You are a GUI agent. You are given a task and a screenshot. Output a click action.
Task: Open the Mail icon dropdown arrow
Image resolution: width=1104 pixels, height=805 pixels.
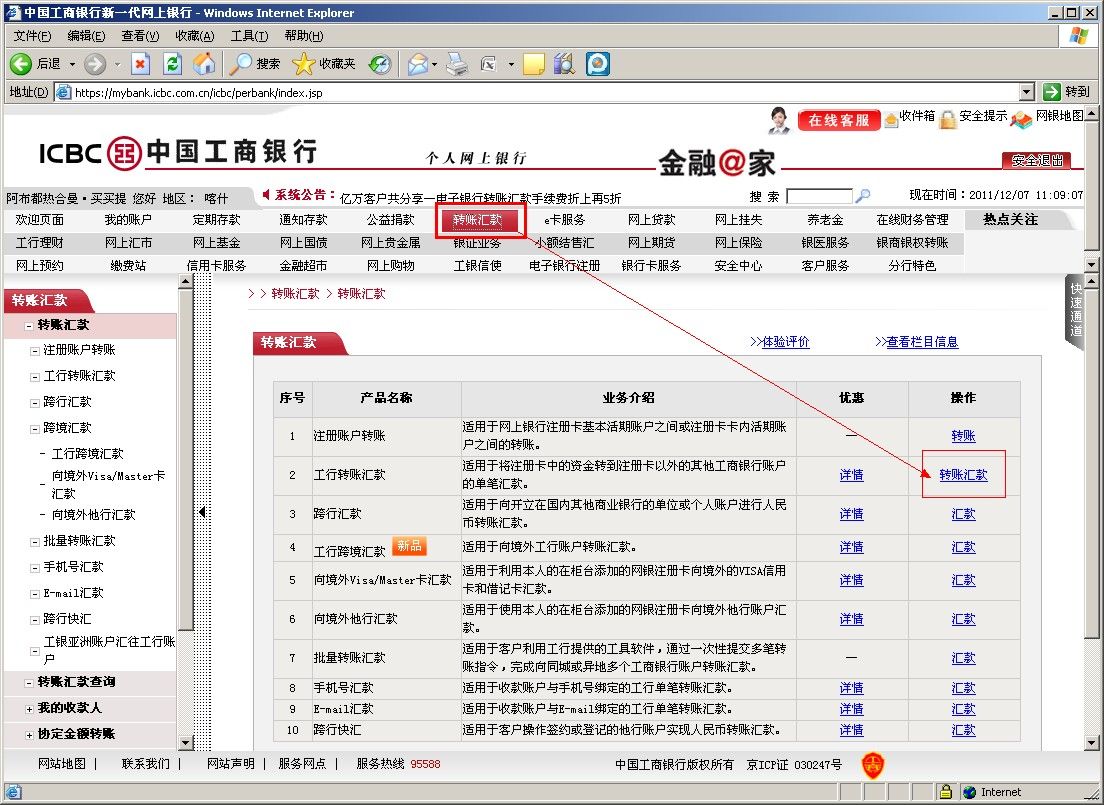pyautogui.click(x=434, y=64)
